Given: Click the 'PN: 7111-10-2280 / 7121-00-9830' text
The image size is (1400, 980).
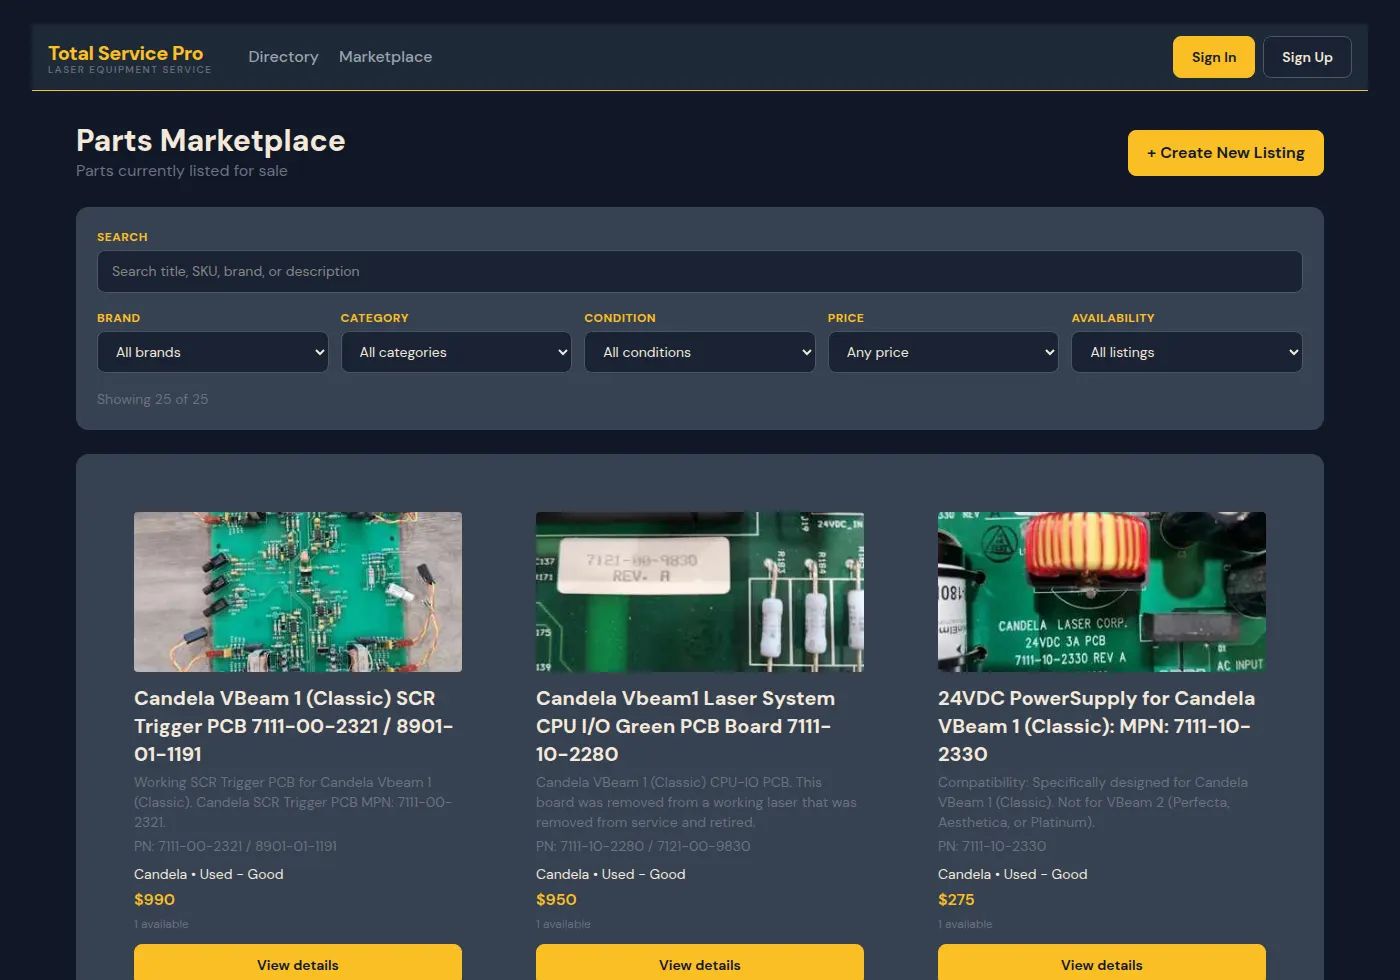Looking at the screenshot, I should click(643, 846).
